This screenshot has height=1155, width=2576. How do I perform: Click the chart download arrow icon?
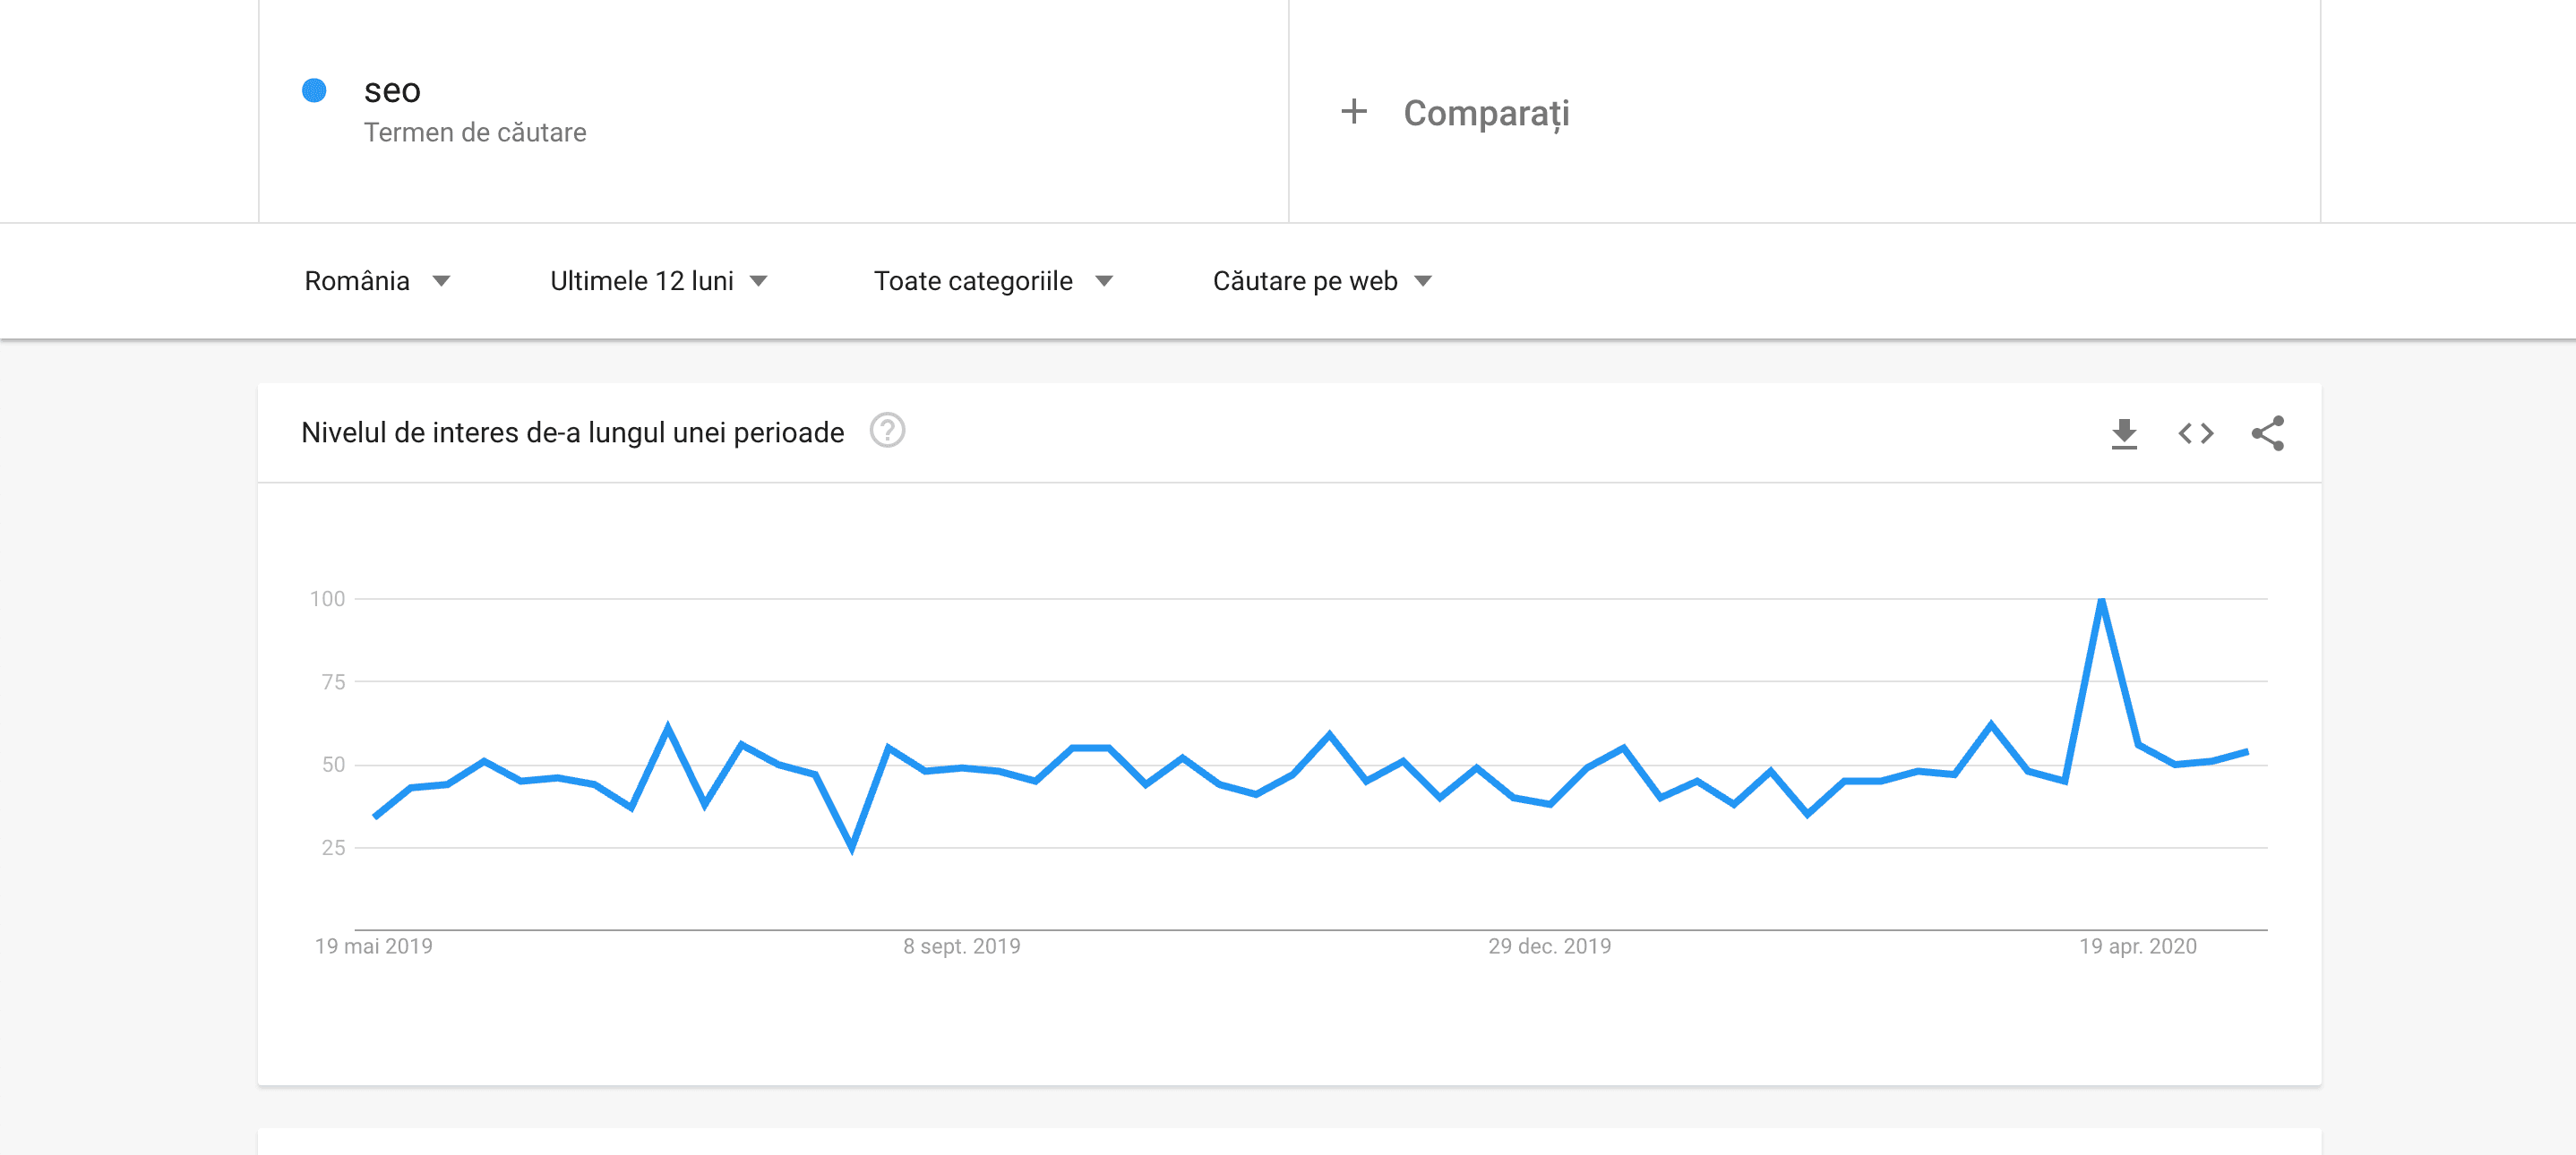2123,433
